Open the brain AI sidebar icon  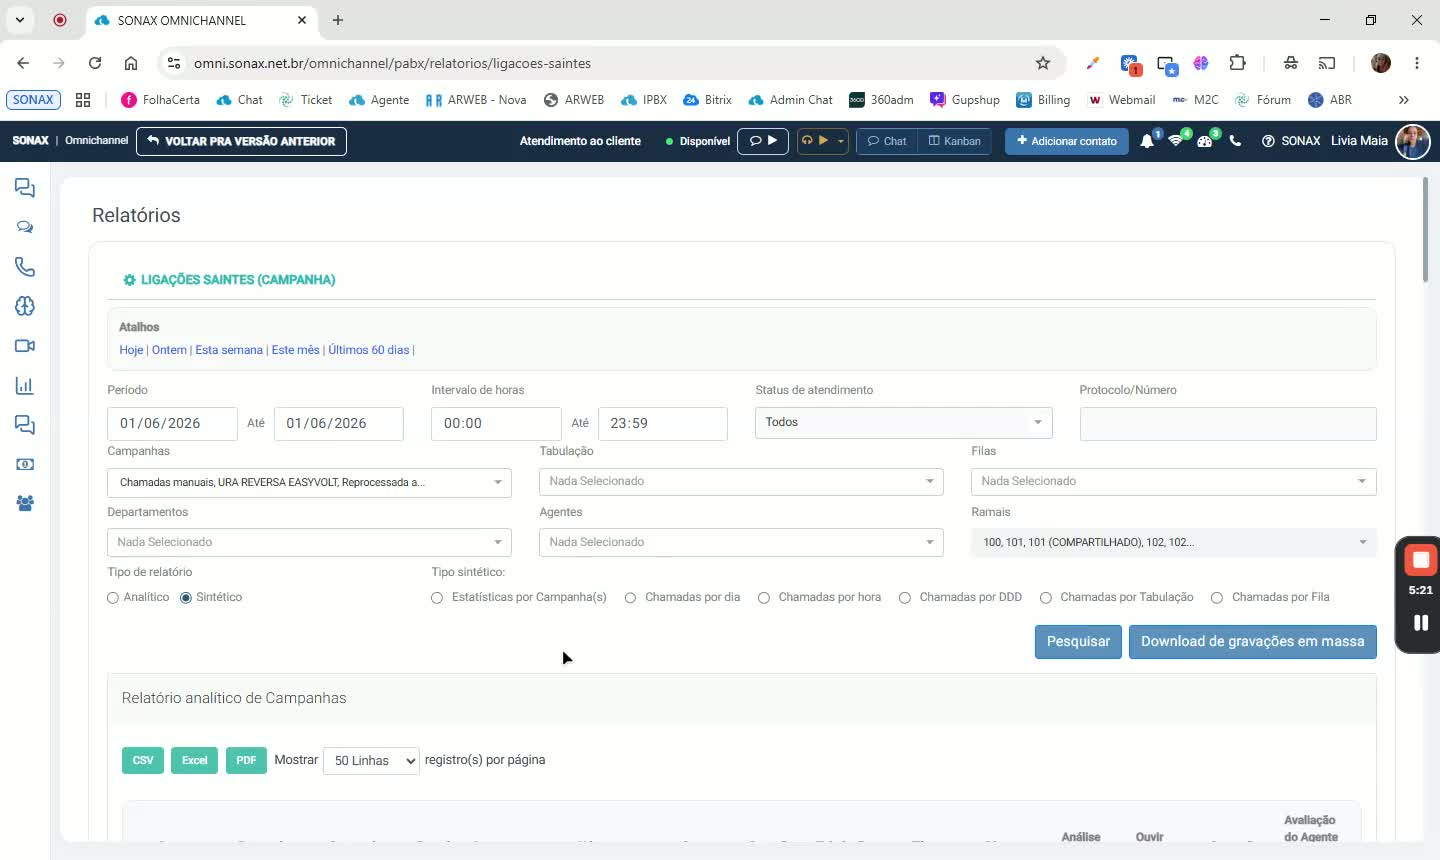tap(25, 306)
